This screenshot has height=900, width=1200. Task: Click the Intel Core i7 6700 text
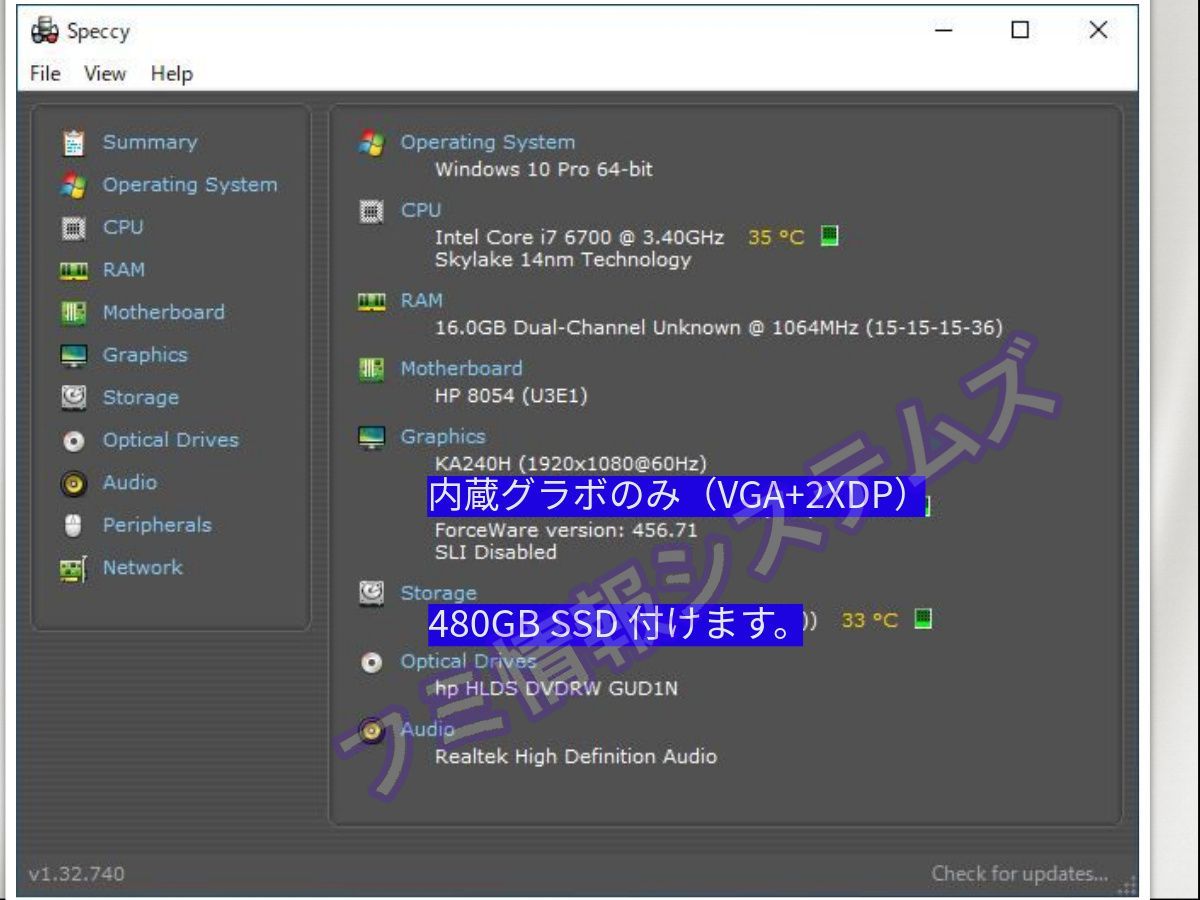point(579,237)
